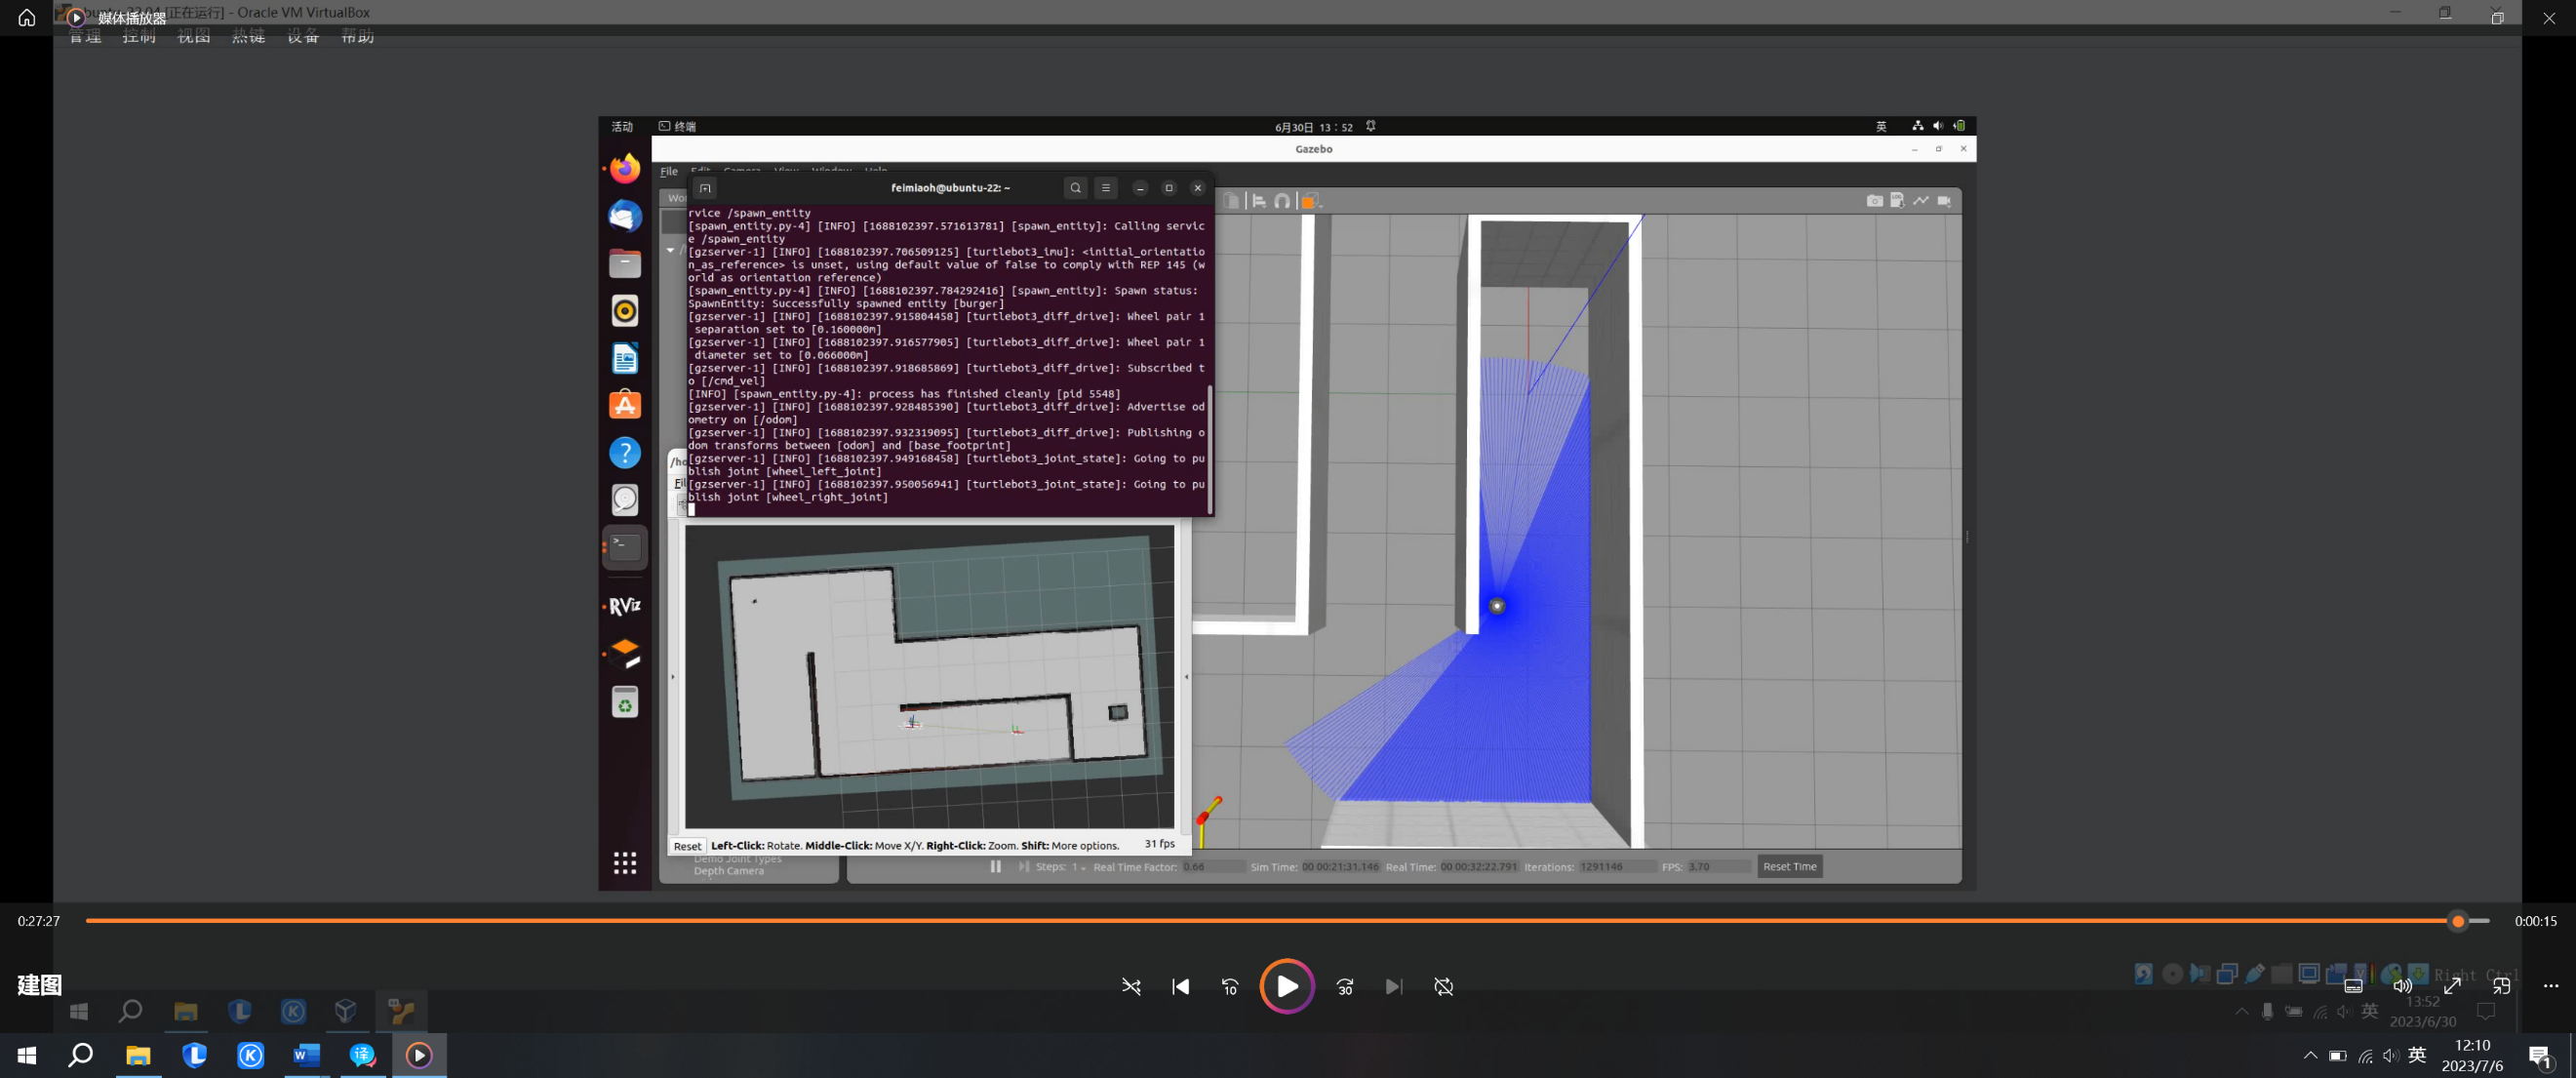Open Ubuntu Software from dock
Screen dimensions: 2576x1078
[x=625, y=405]
